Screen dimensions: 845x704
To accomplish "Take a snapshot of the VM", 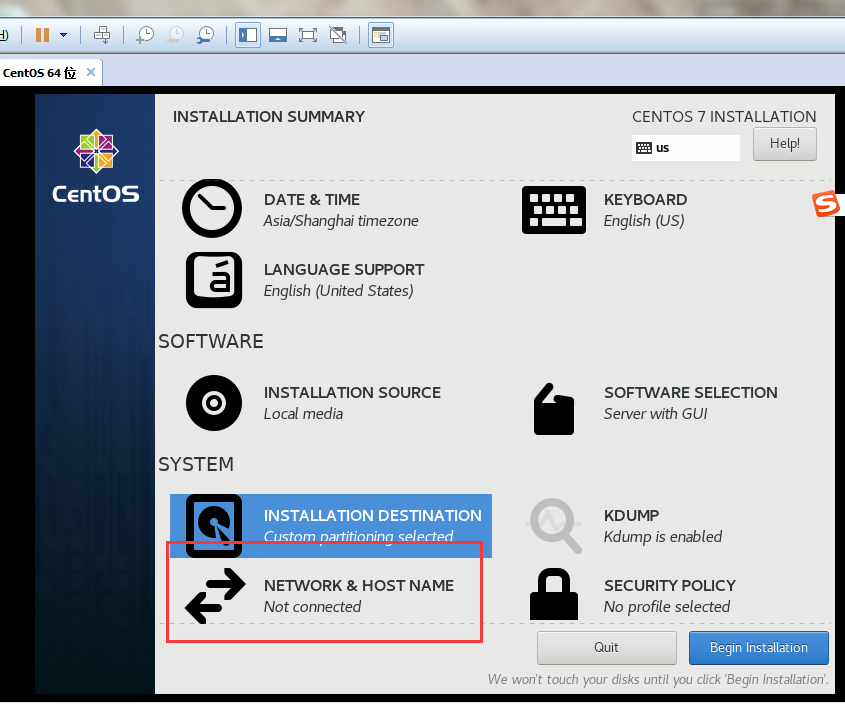I will click(x=145, y=35).
